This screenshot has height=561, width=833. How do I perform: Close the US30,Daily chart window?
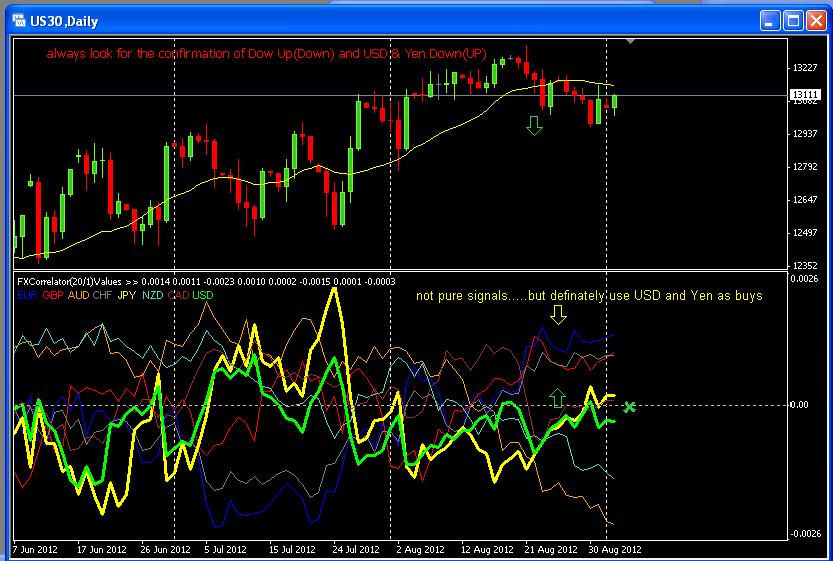[817, 21]
